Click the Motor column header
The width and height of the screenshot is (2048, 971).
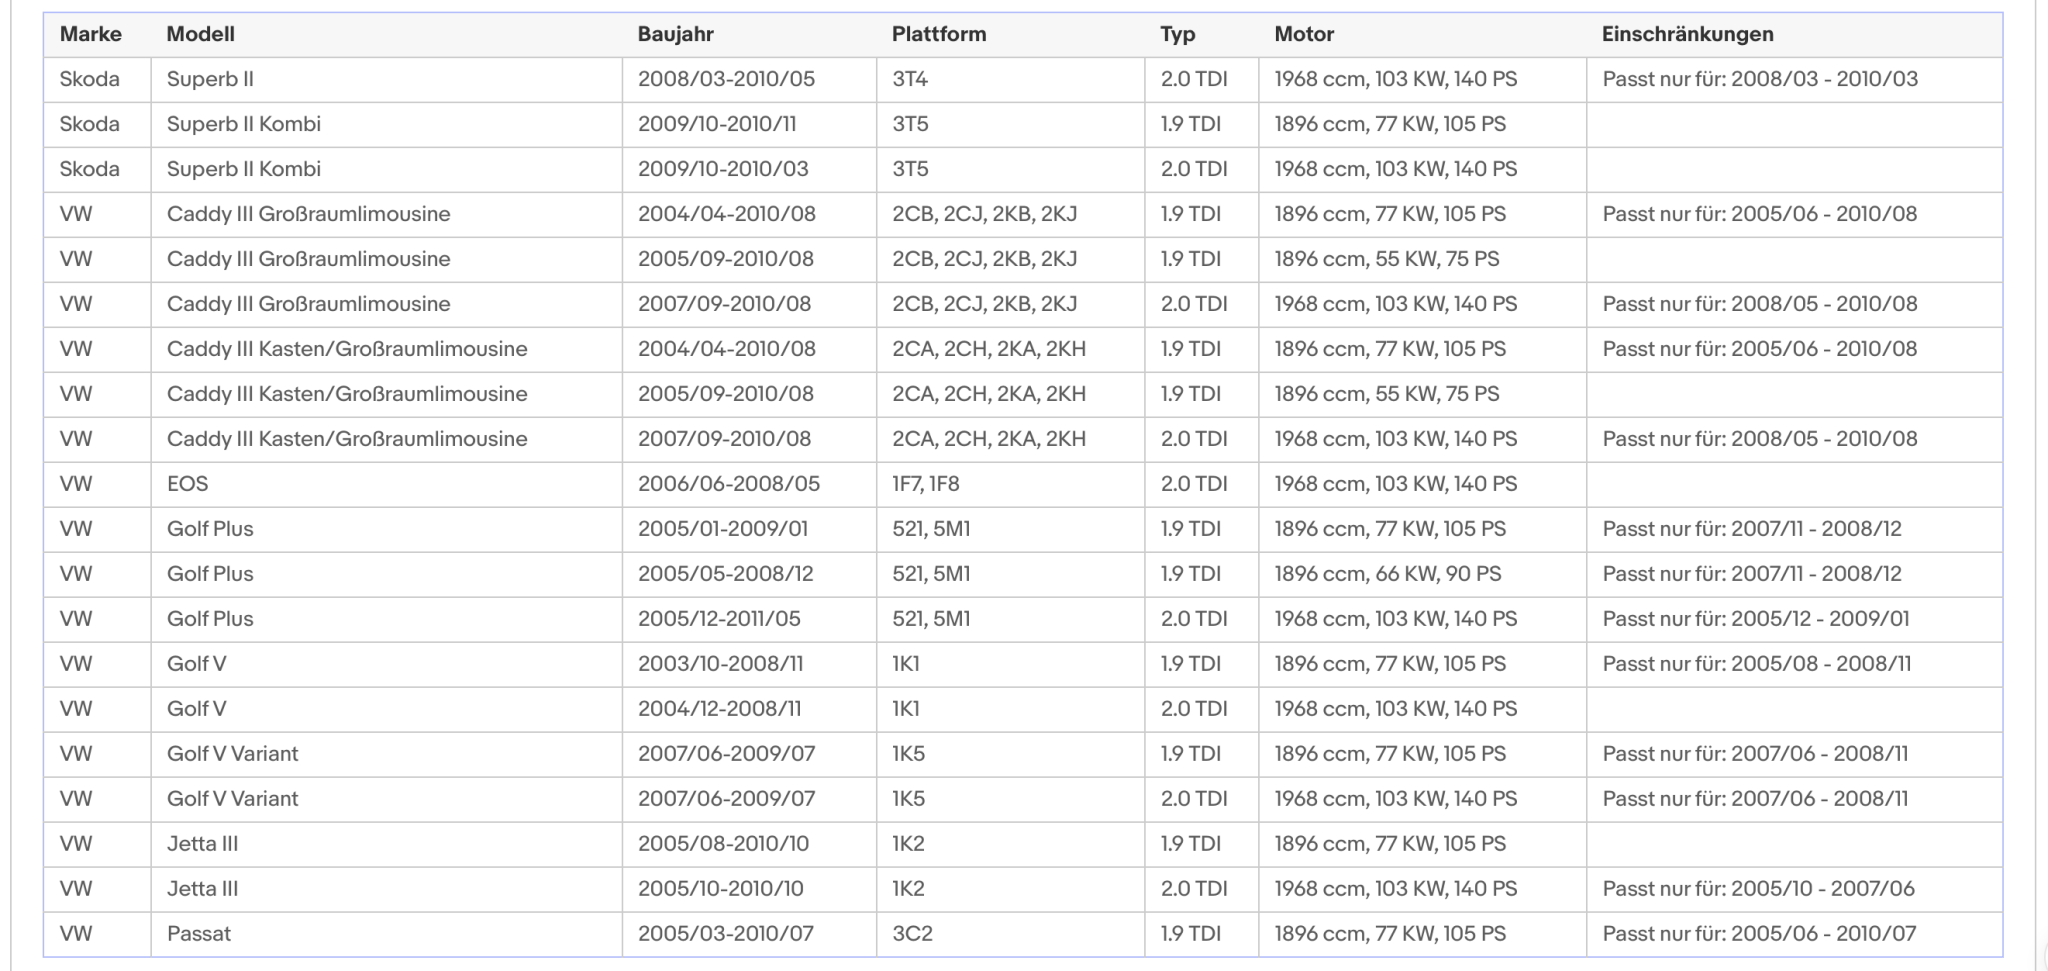coord(1304,34)
